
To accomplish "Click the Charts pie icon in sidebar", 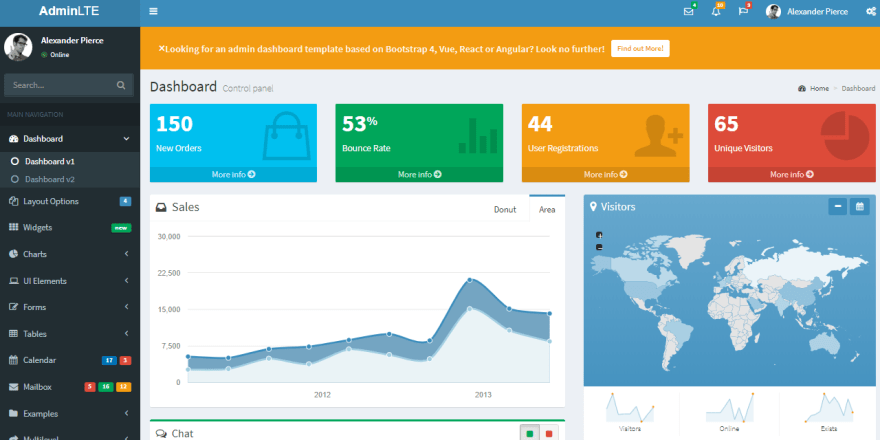I will click(x=13, y=254).
